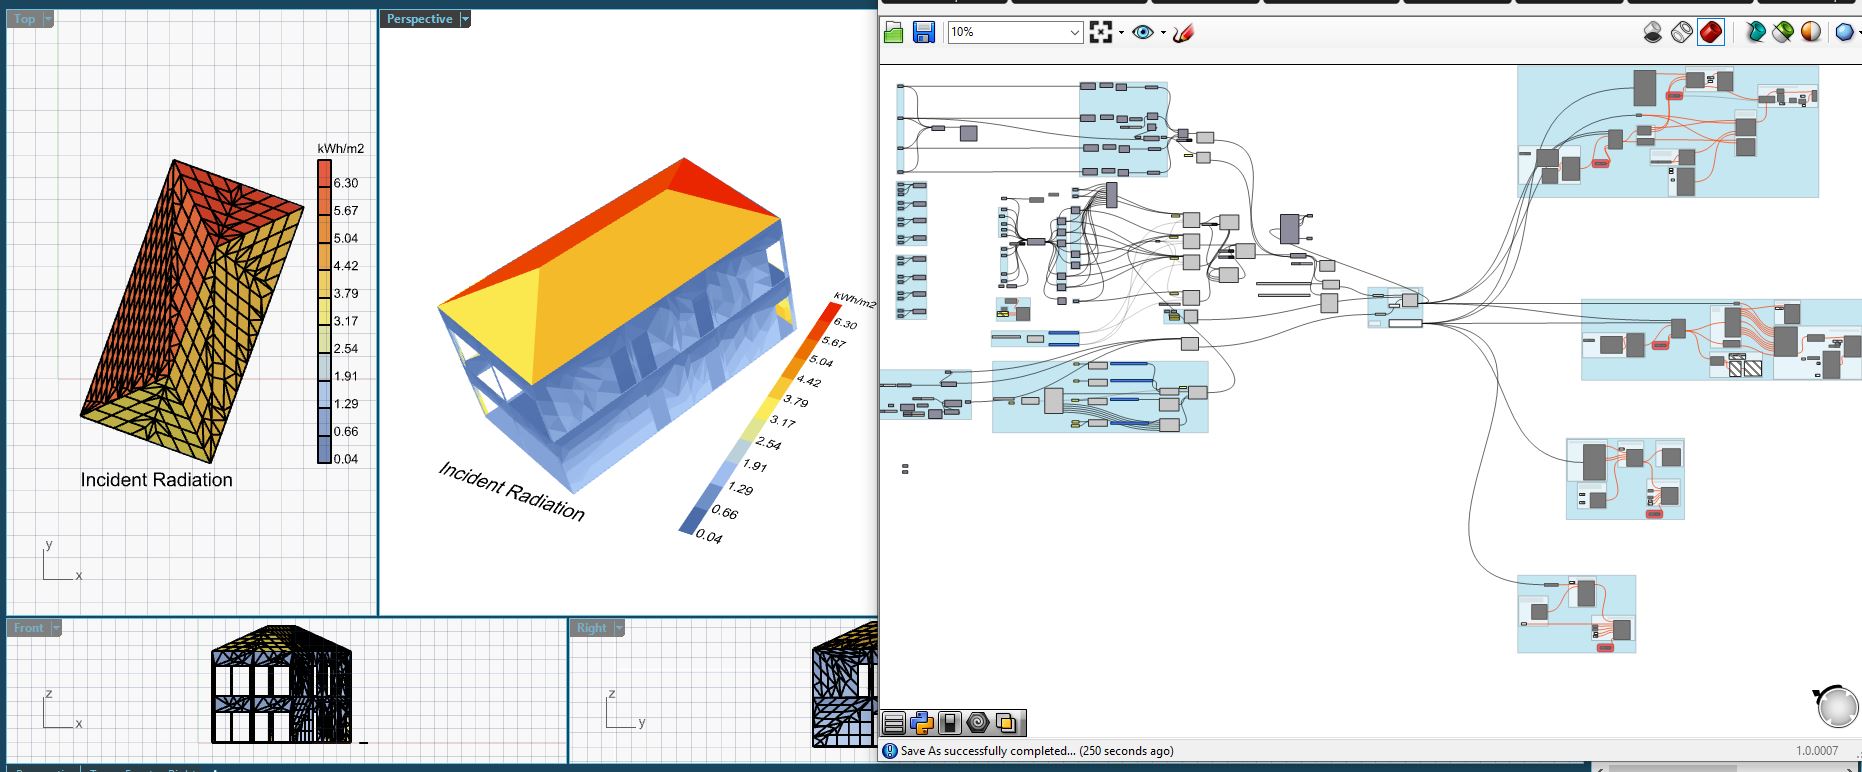
Task: Open a file with the green folder icon
Action: [894, 33]
